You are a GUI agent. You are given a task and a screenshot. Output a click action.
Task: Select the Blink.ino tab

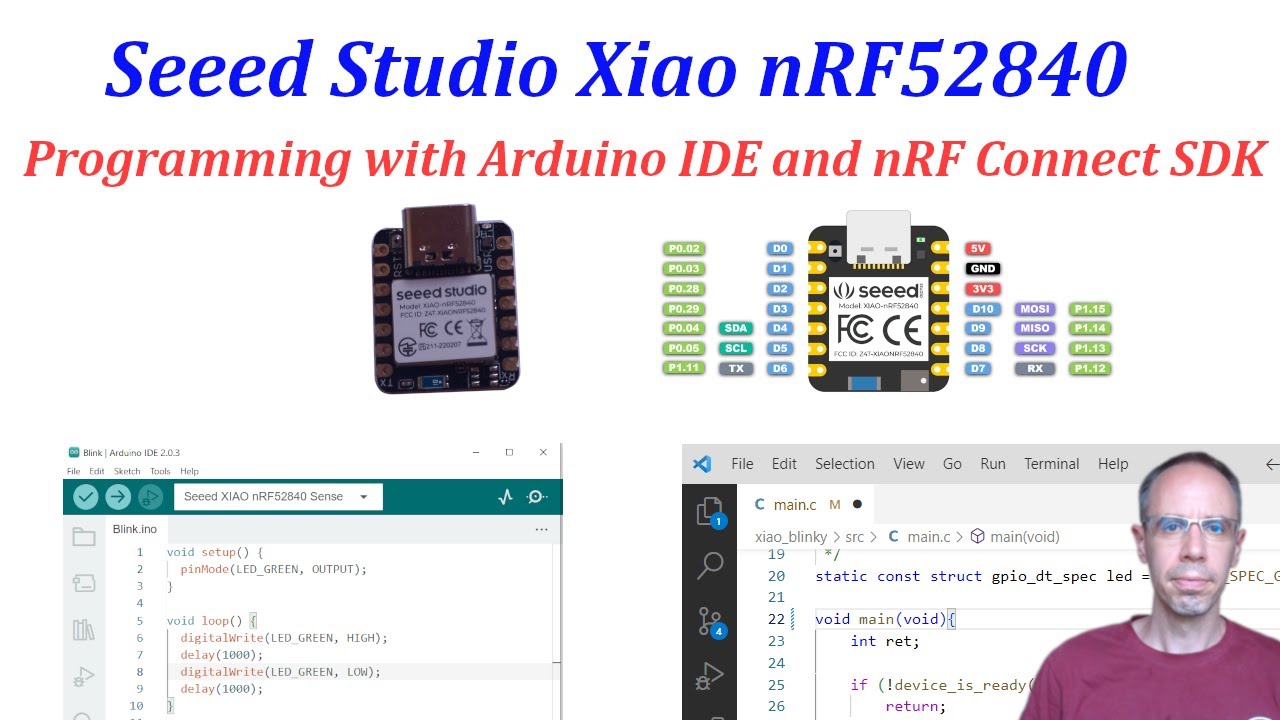[x=135, y=529]
